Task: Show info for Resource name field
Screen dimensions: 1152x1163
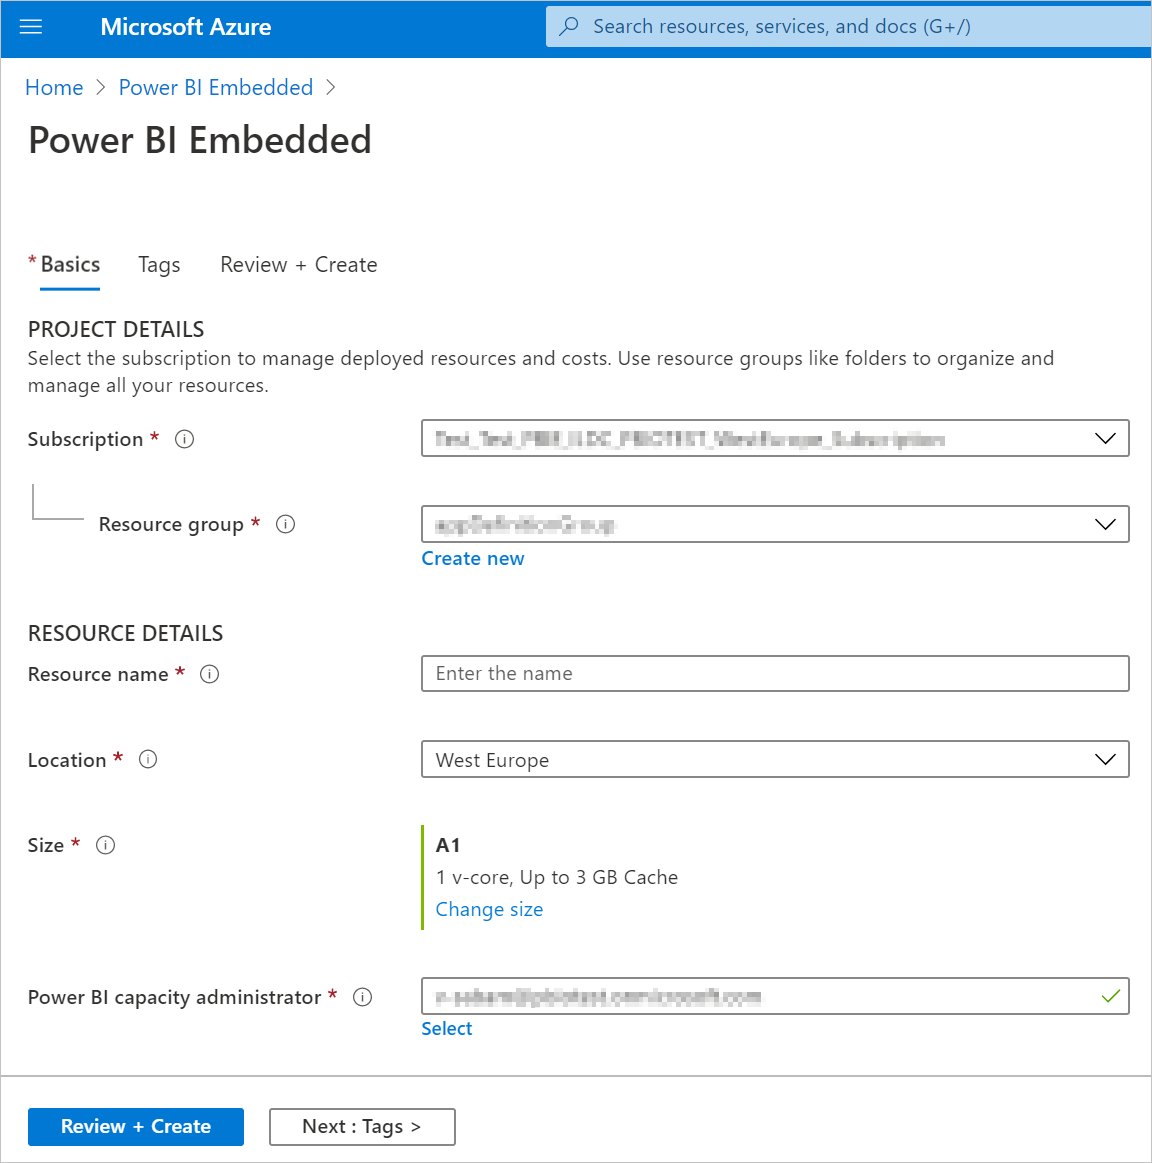Action: click(x=210, y=674)
